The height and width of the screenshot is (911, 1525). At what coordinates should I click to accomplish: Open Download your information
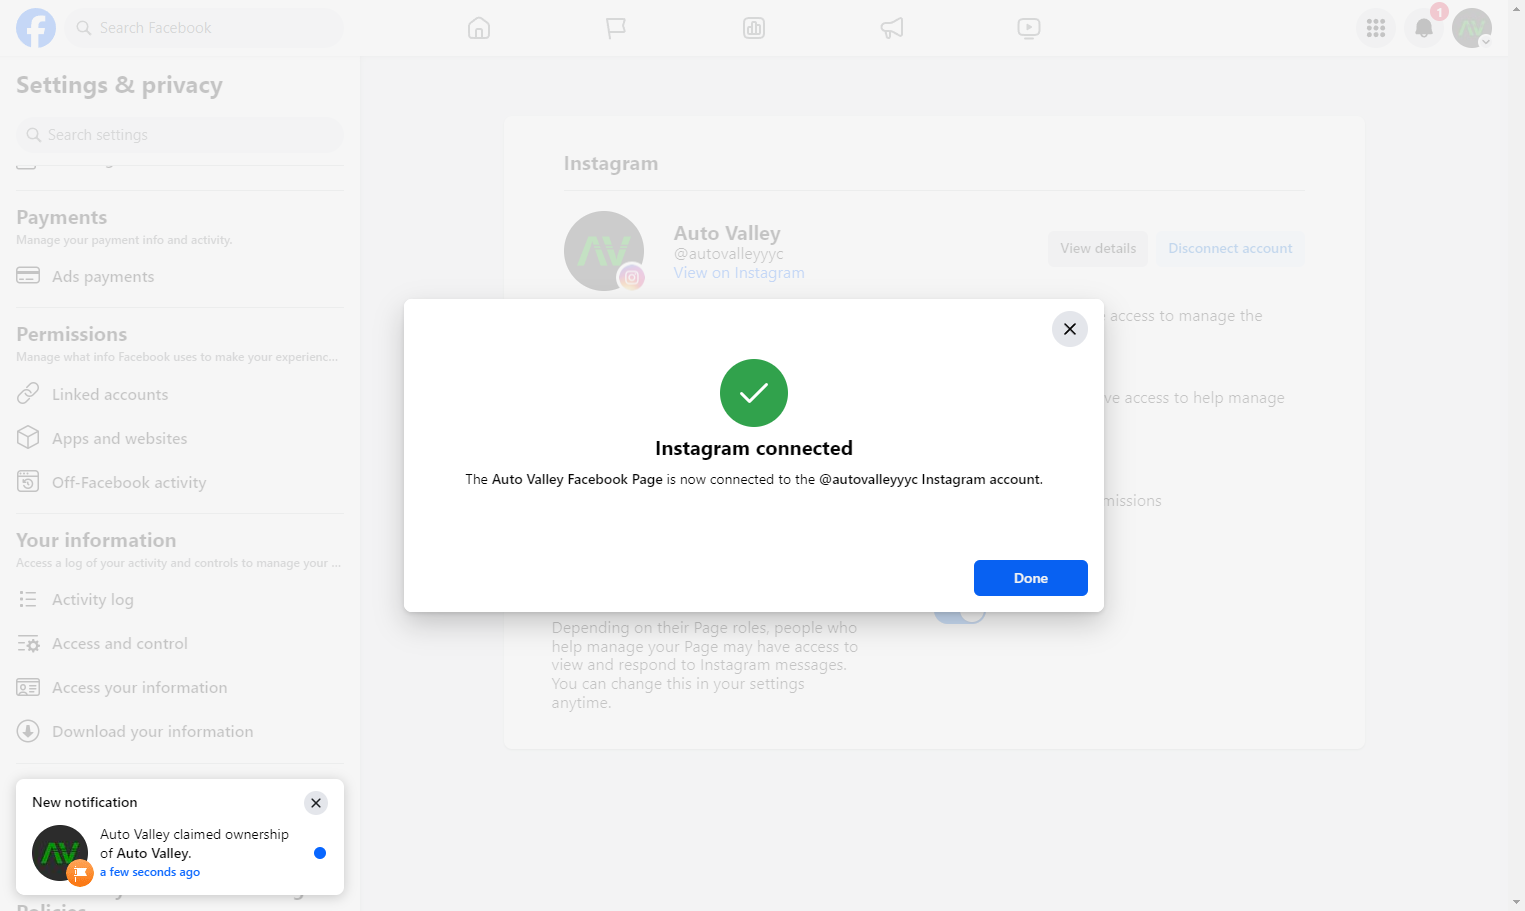pyautogui.click(x=180, y=731)
